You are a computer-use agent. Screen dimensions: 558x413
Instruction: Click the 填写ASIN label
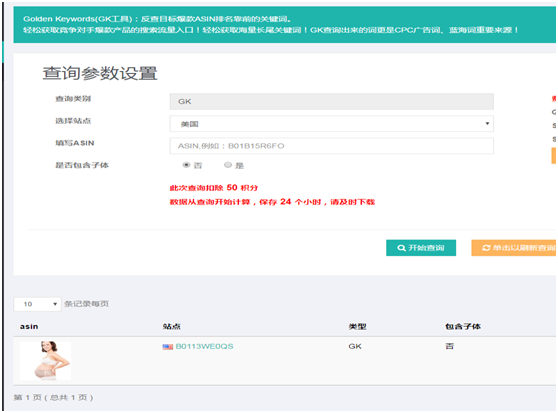point(75,143)
